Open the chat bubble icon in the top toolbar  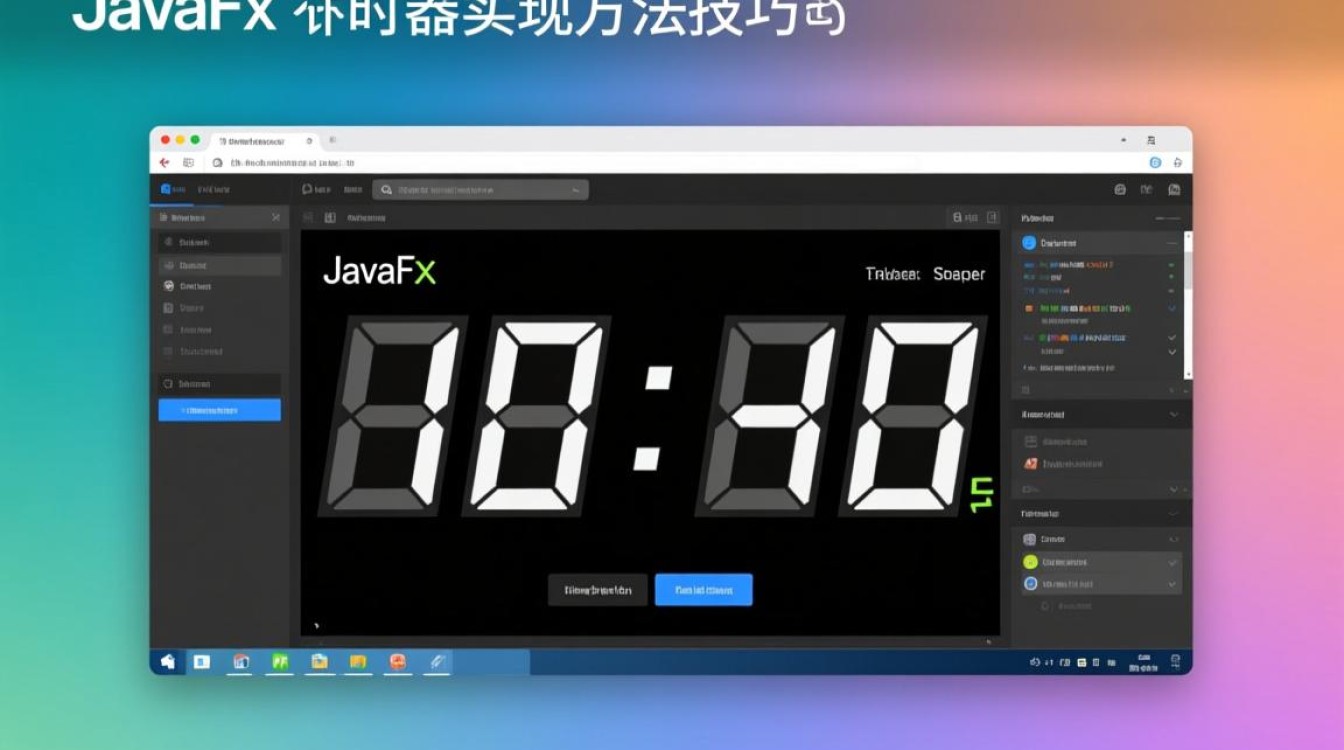click(x=306, y=189)
